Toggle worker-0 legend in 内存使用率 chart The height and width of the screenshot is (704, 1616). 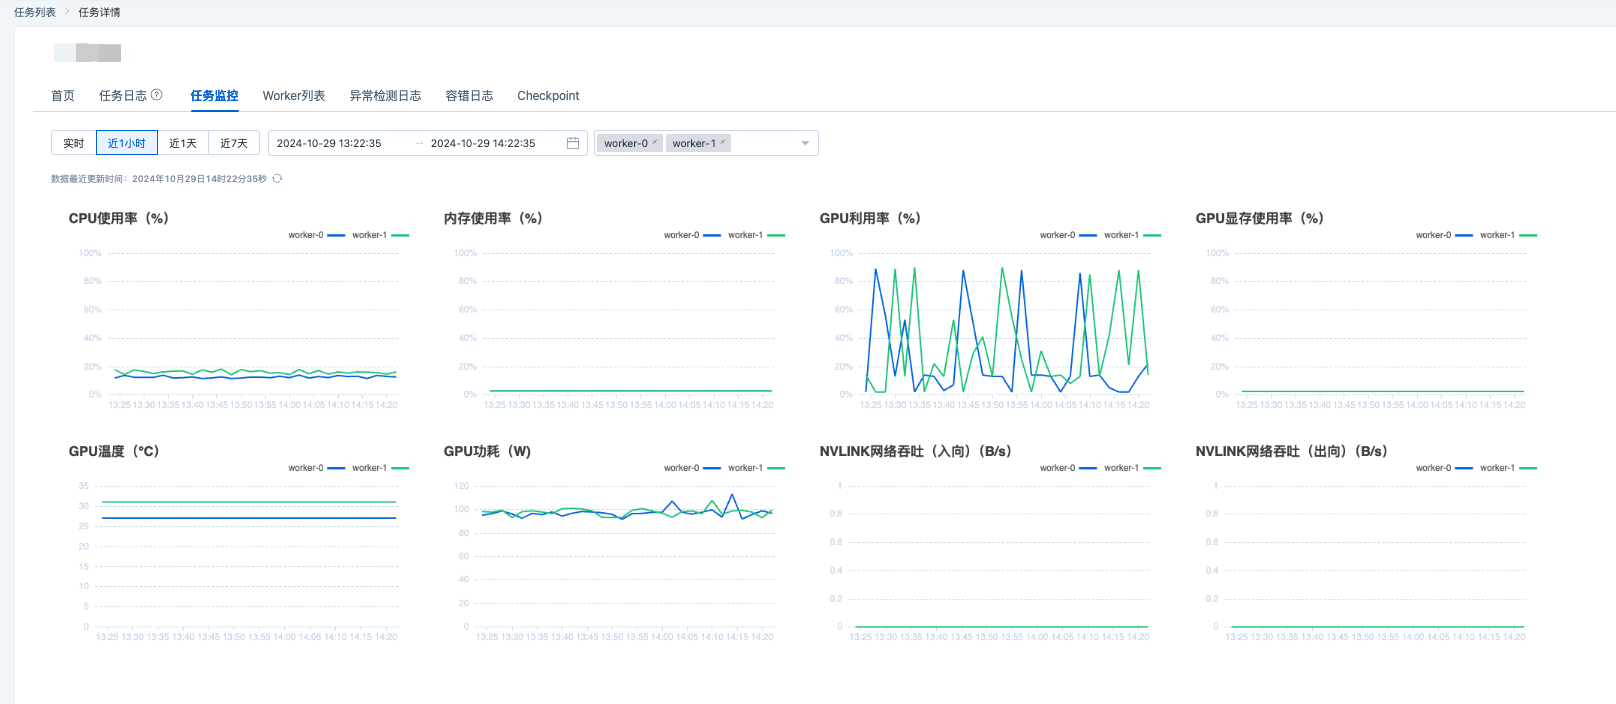point(692,235)
